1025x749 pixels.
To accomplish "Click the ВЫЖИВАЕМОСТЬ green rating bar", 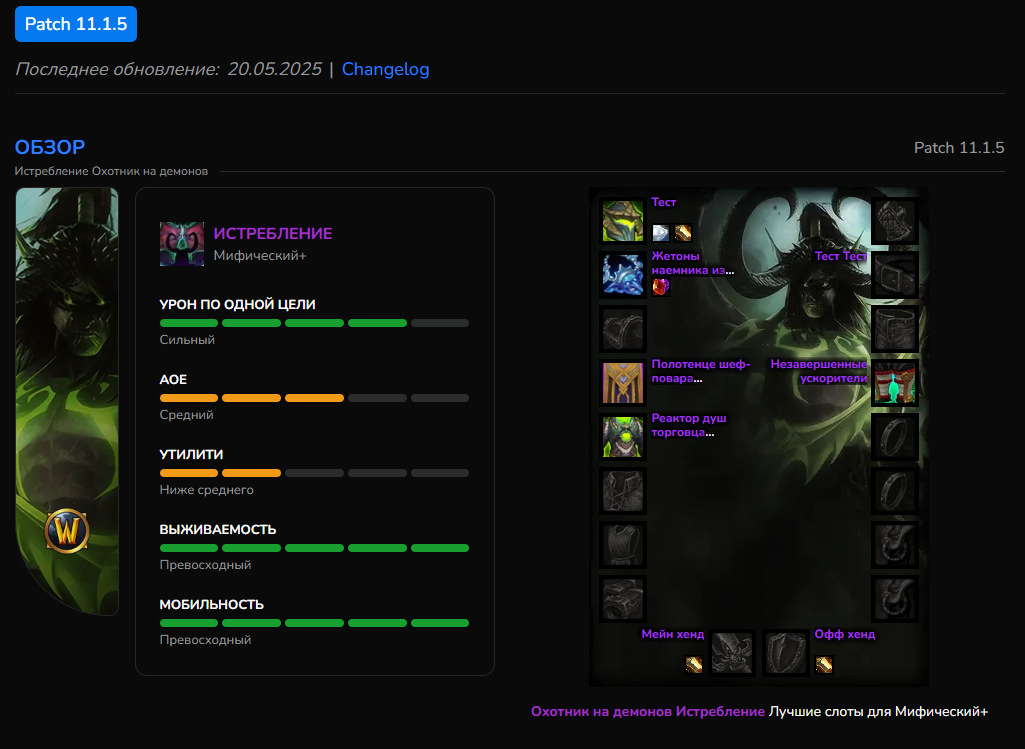I will click(x=314, y=548).
